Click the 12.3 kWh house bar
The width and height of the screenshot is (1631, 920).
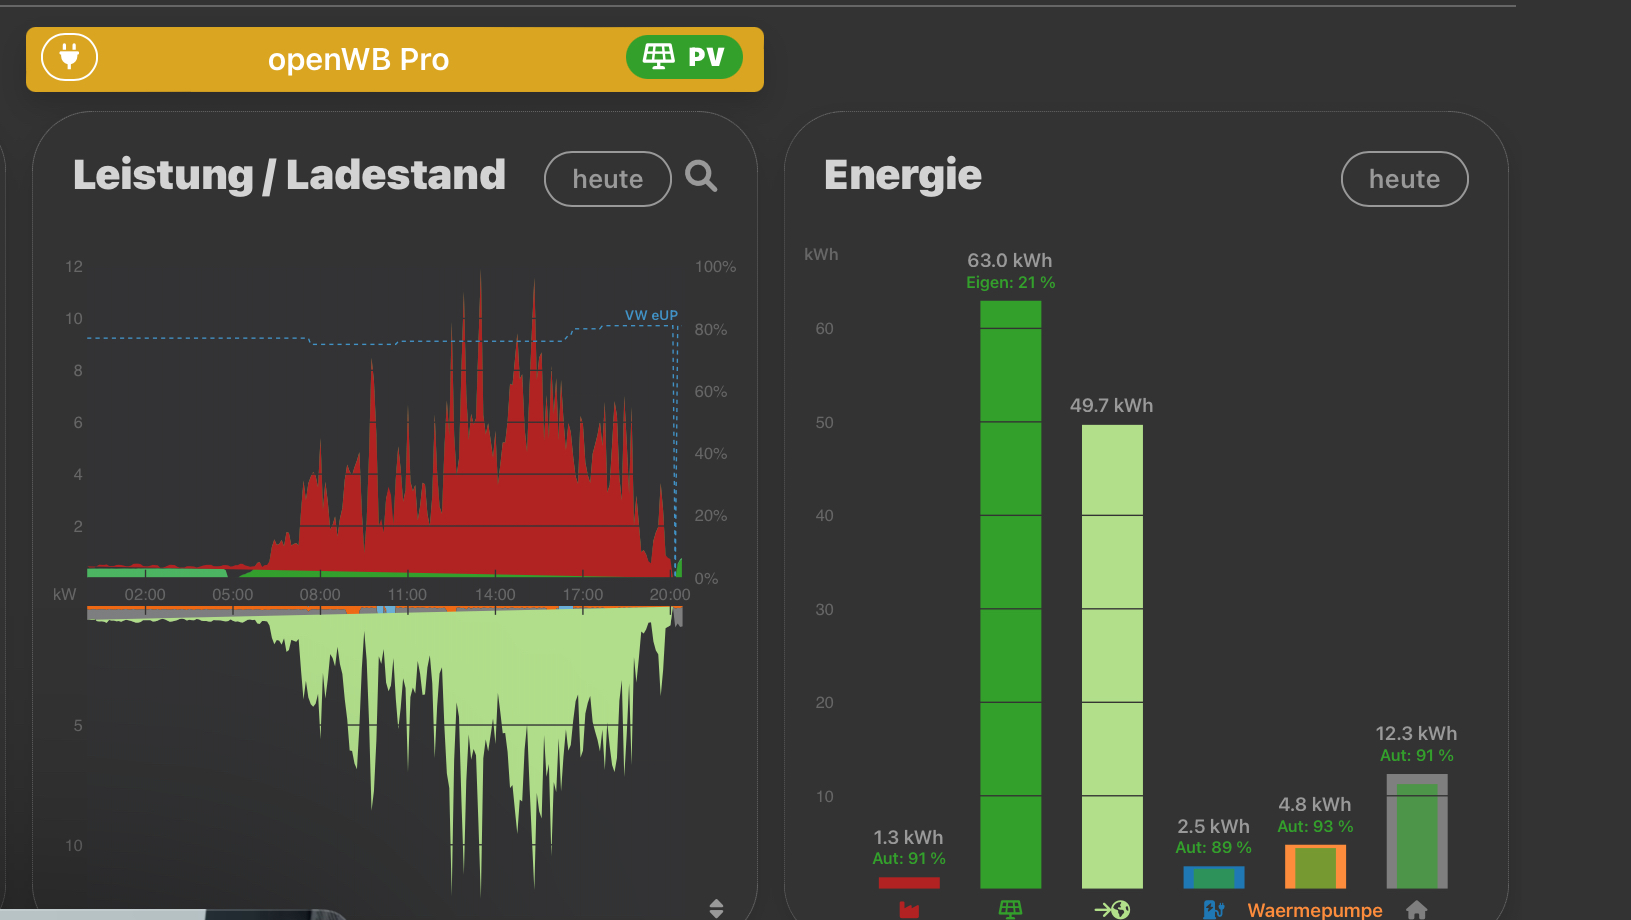(1416, 831)
